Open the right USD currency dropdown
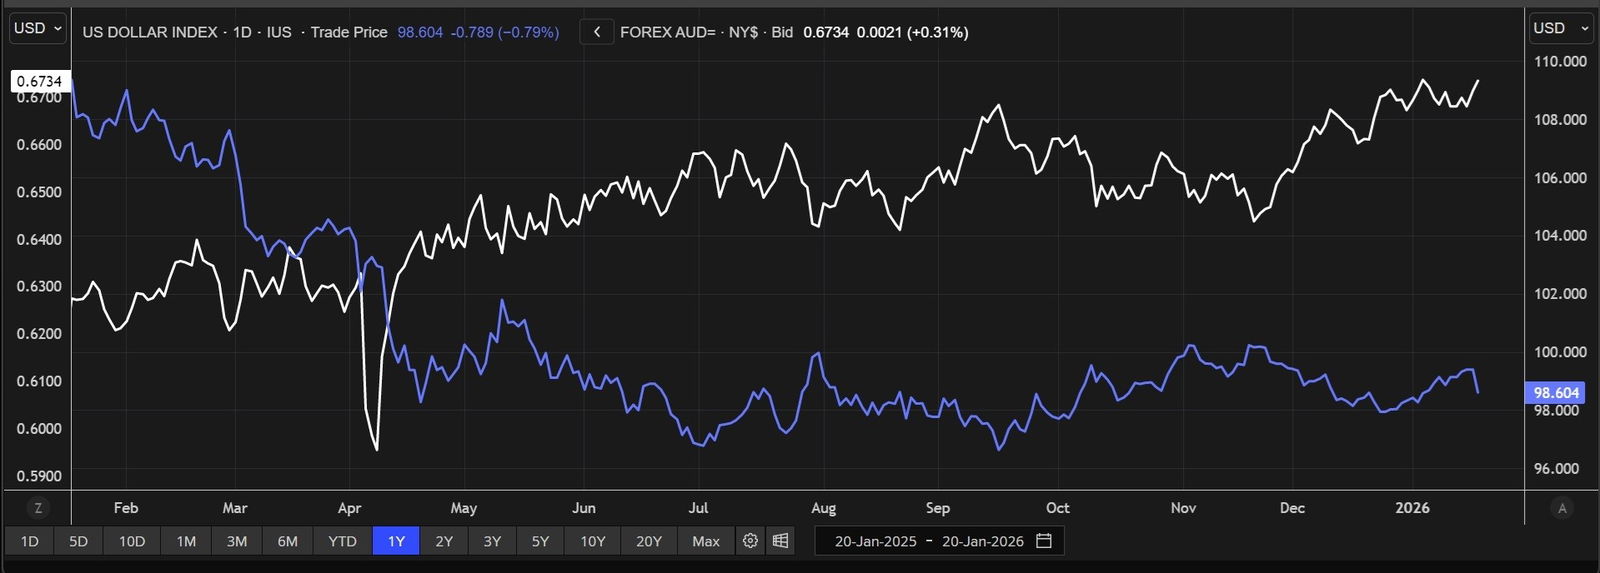The width and height of the screenshot is (1600, 573). point(1560,28)
